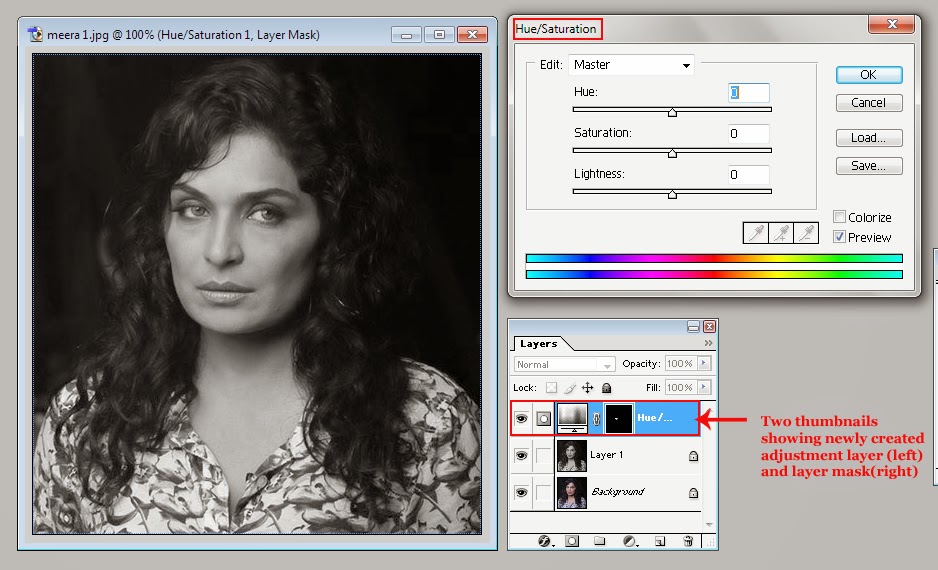This screenshot has height=570, width=938.
Task: Toggle Lock image pixels brush icon
Action: pos(570,388)
